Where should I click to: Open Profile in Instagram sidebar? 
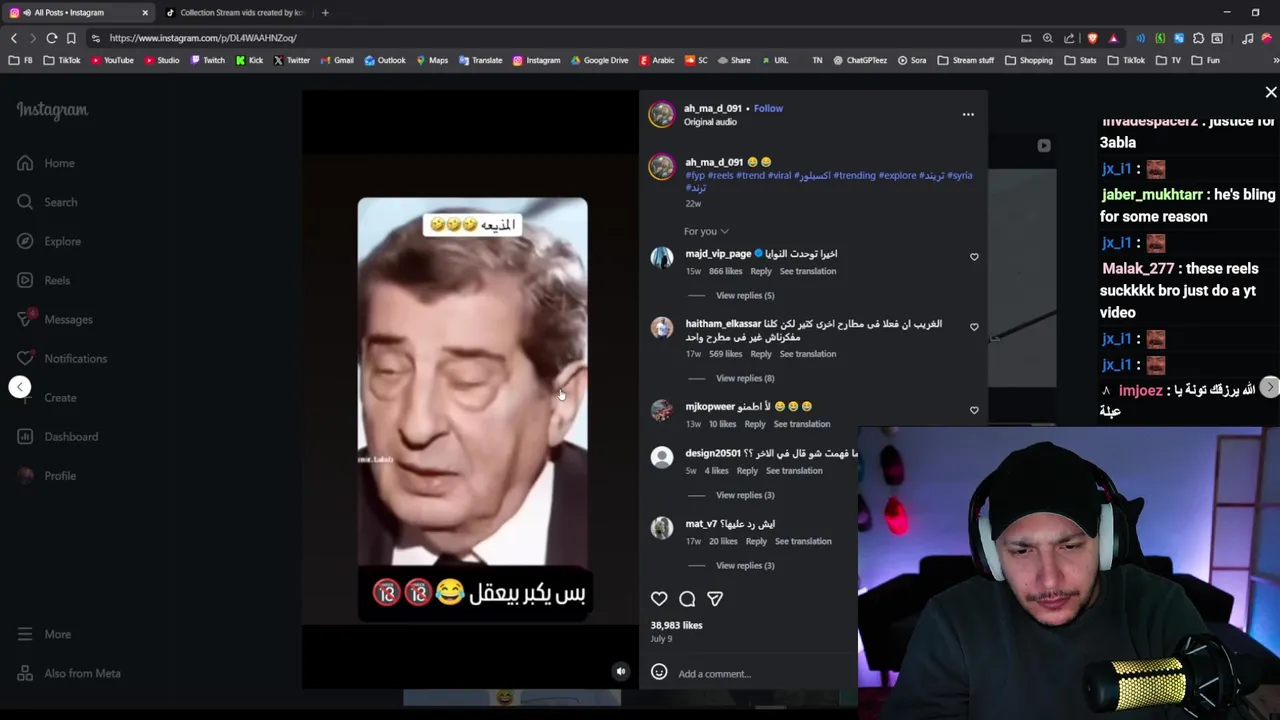[x=47, y=475]
